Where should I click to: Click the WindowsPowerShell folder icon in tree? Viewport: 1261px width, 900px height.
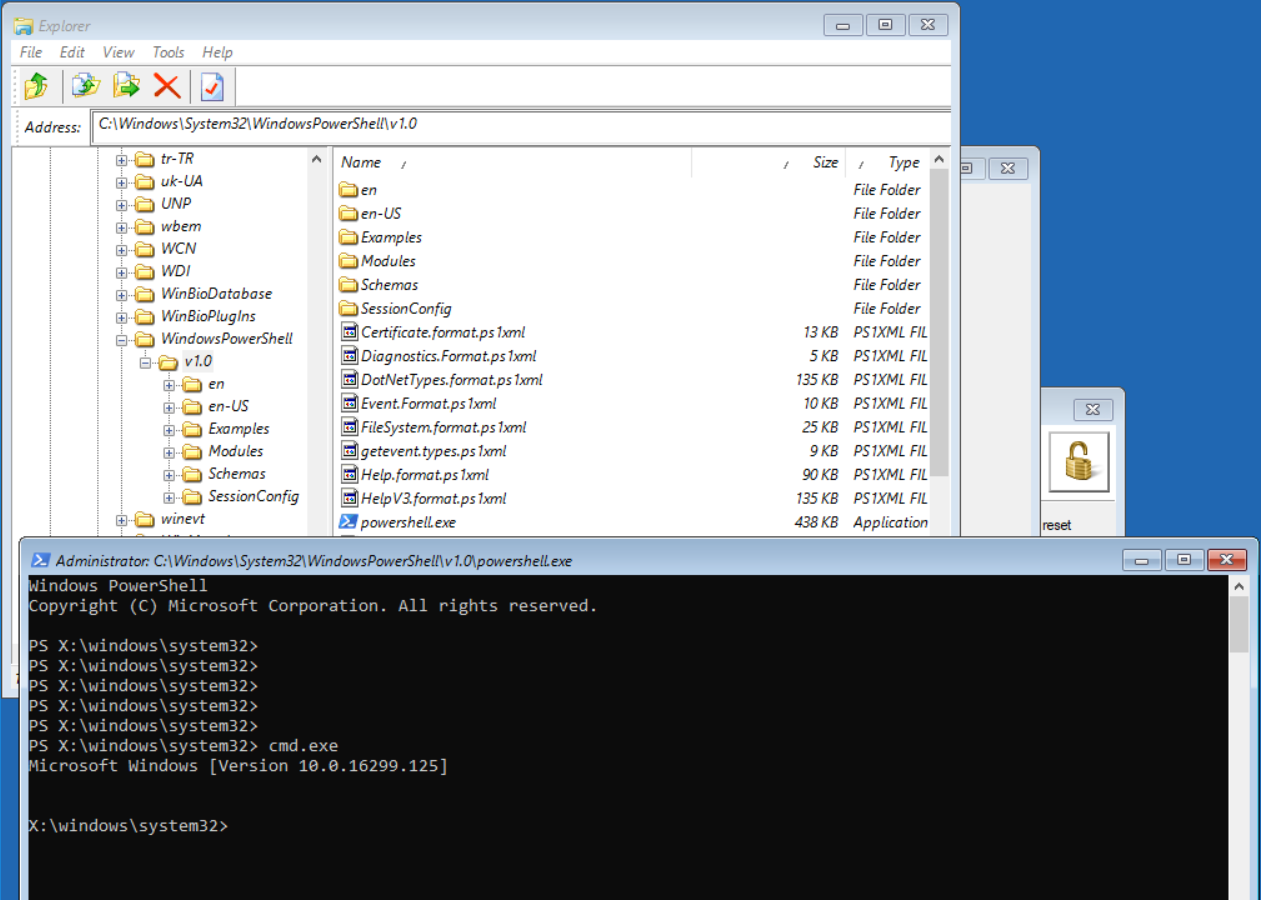[x=145, y=339]
